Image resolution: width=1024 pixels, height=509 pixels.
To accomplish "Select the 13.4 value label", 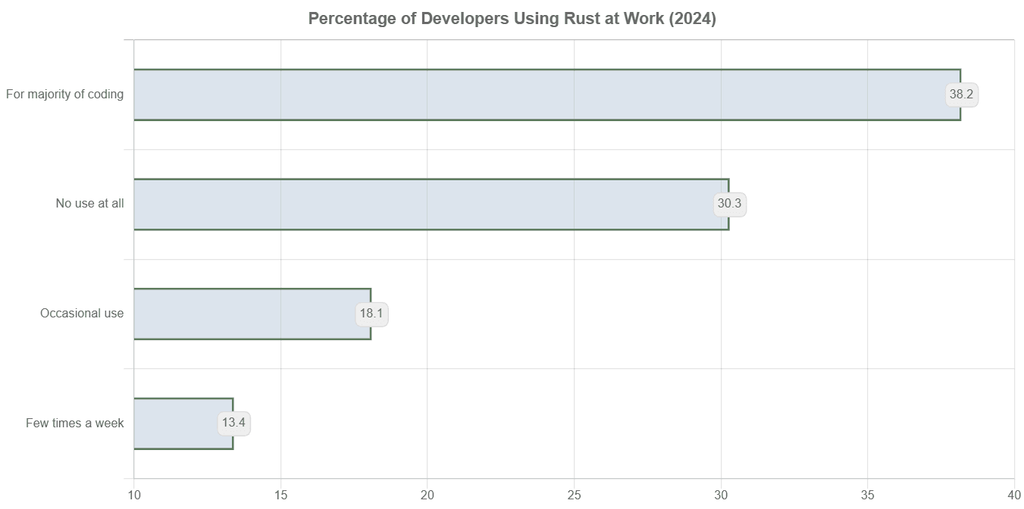I will pos(234,423).
